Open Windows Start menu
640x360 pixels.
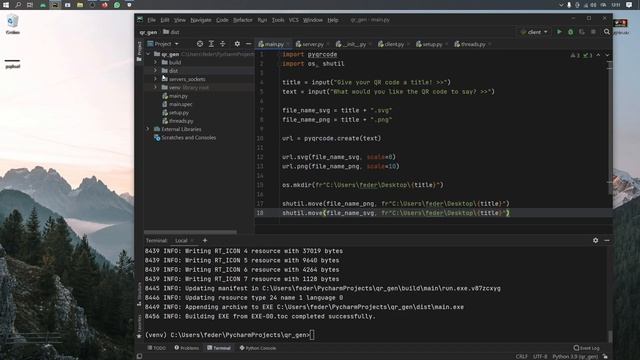point(6,5)
